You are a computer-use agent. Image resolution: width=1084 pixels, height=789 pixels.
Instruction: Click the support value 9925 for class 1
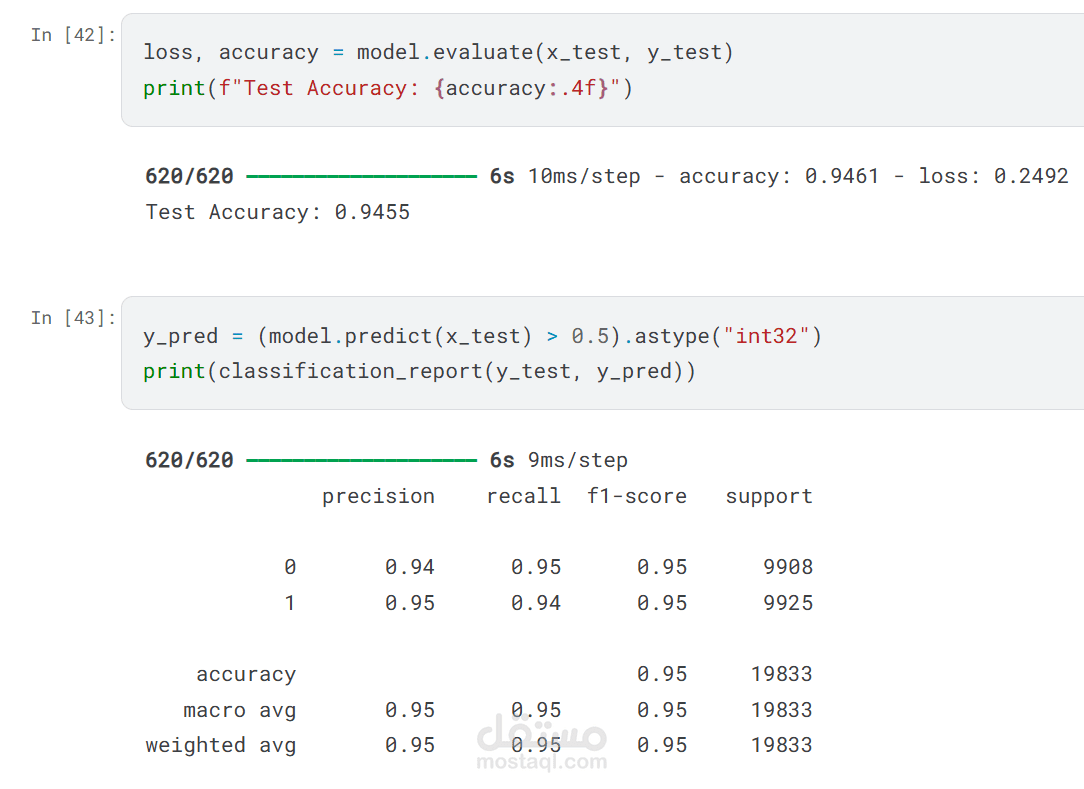tap(788, 603)
